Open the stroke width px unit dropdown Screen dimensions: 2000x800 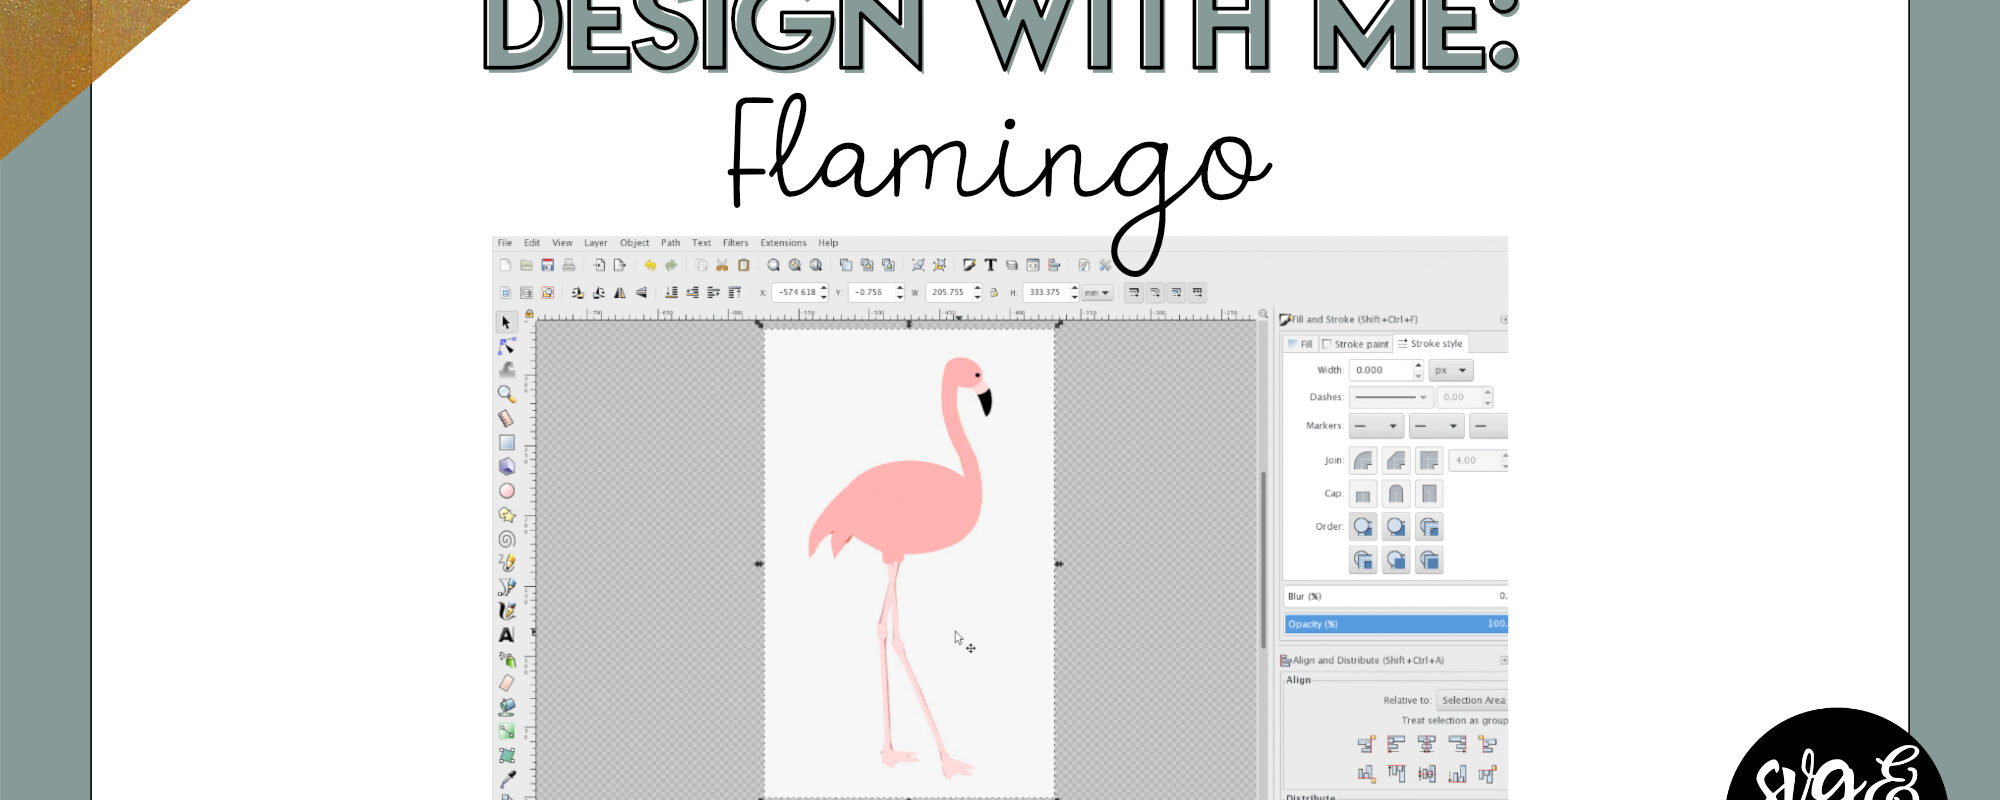(1451, 370)
